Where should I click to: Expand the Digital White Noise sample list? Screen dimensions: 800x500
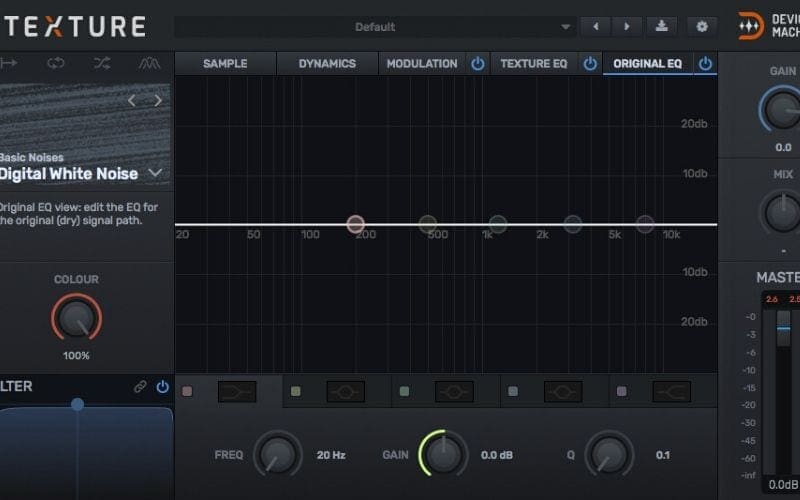(155, 173)
